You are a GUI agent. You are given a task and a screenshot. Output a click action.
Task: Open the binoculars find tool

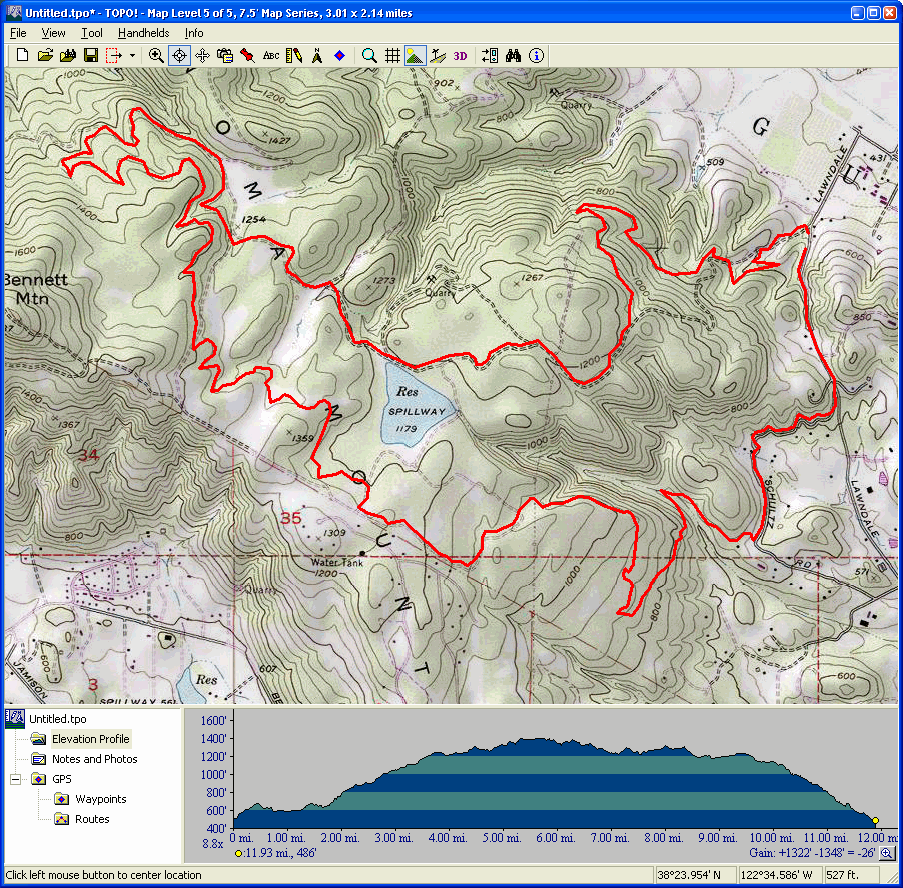coord(514,56)
